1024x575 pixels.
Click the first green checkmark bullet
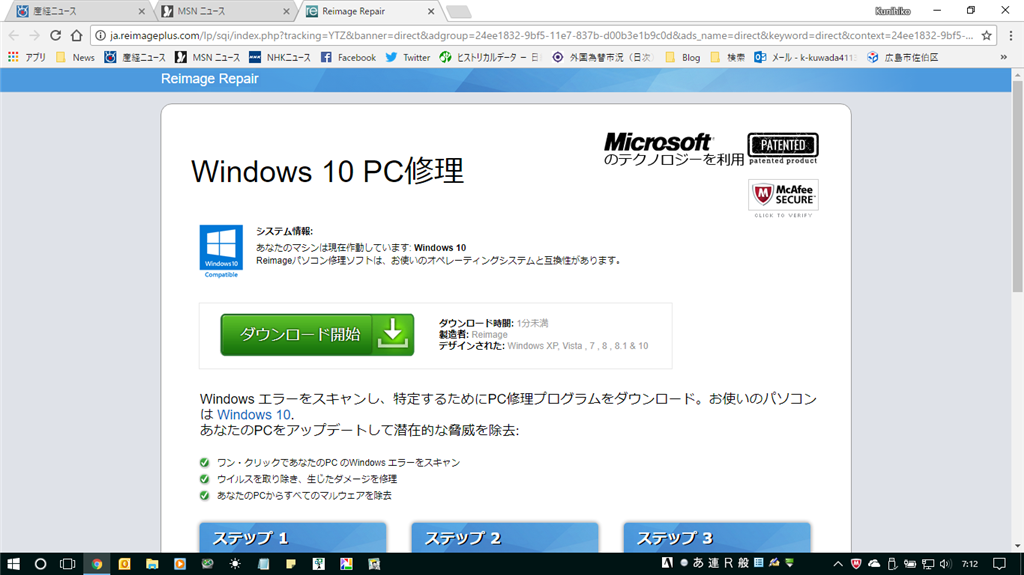coord(204,463)
